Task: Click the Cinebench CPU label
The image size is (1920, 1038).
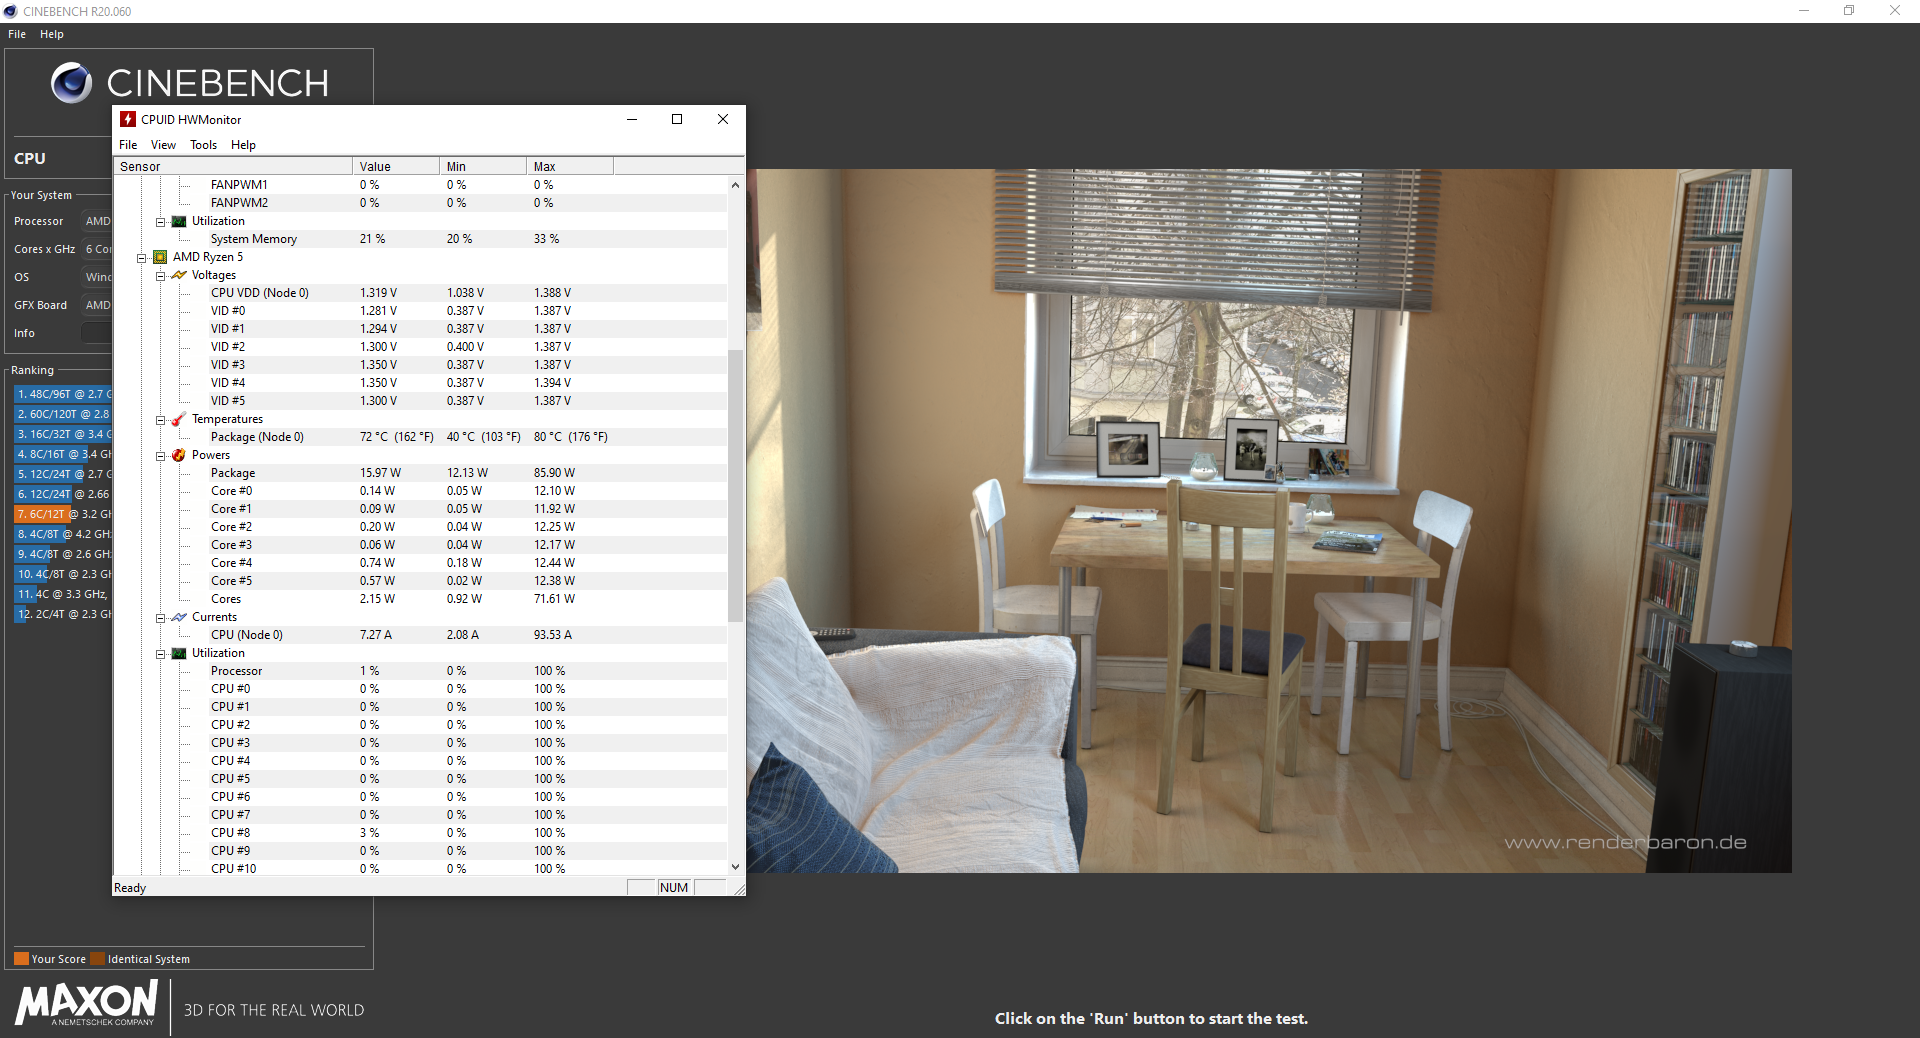Action: pyautogui.click(x=30, y=158)
